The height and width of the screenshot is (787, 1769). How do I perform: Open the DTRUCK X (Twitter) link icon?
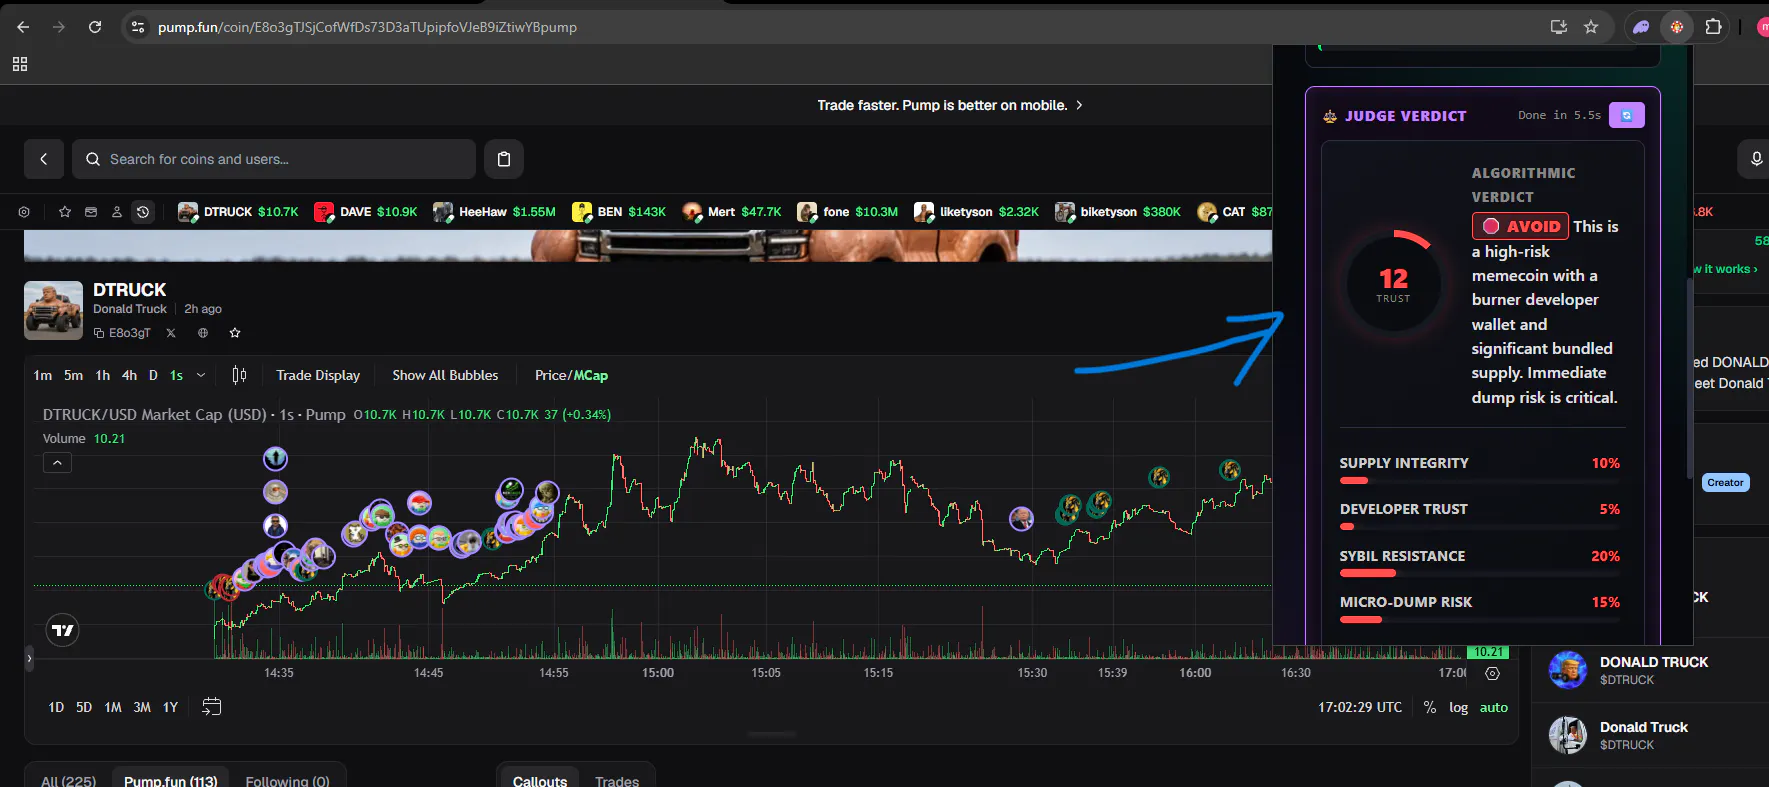point(171,333)
